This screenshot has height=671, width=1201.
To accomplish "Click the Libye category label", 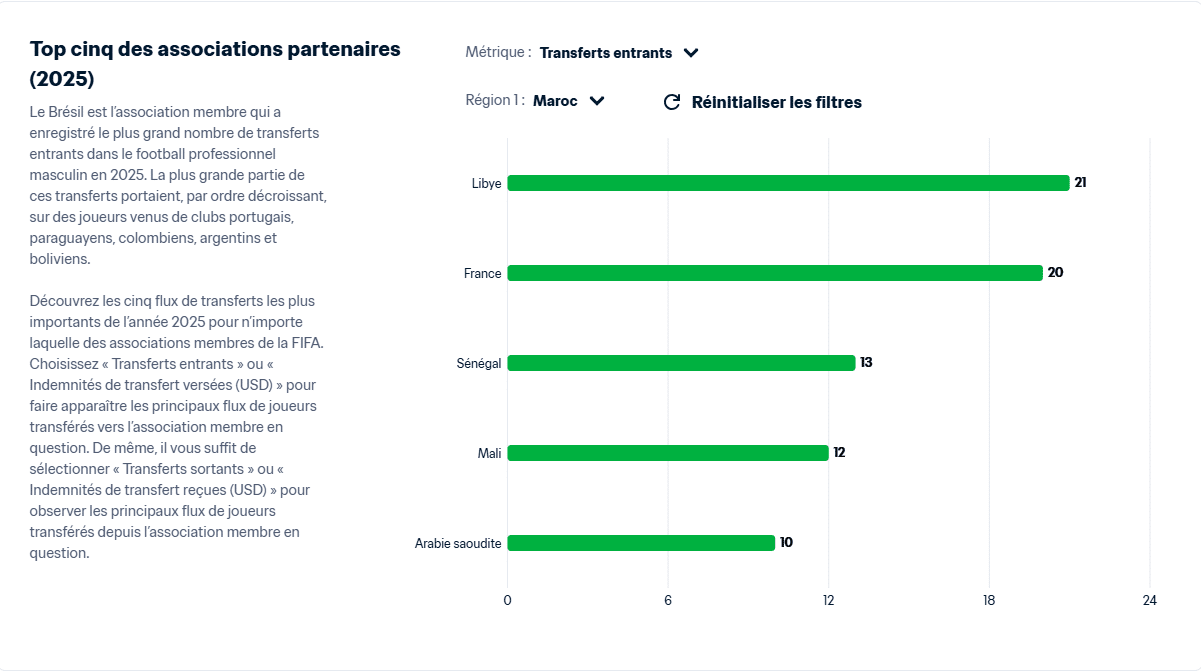I will coord(488,183).
